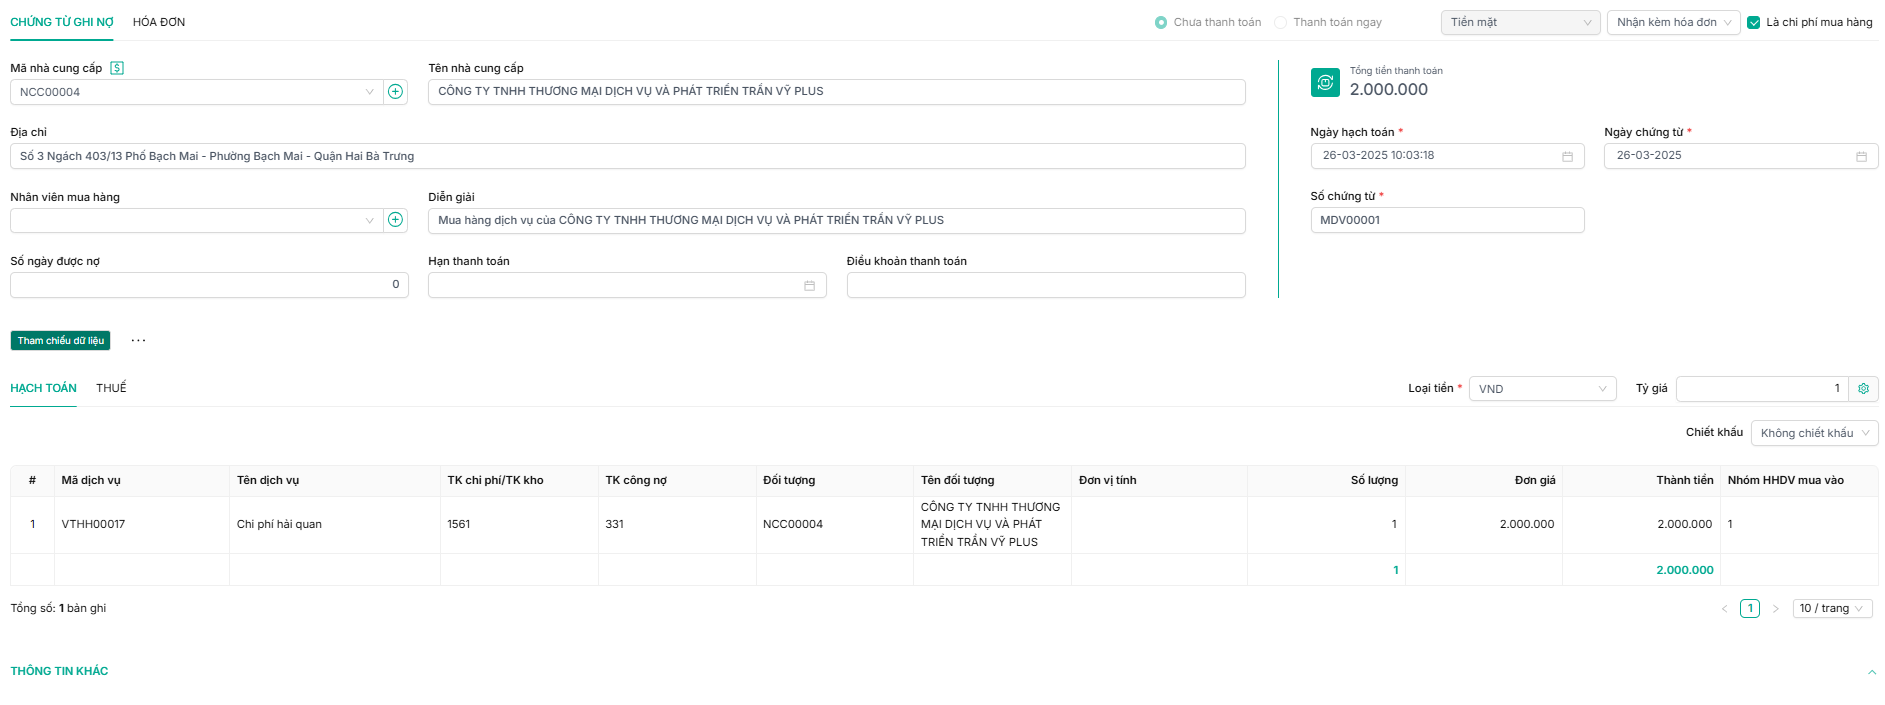
Task: Click the exchange rate settings gear icon
Action: coord(1863,389)
